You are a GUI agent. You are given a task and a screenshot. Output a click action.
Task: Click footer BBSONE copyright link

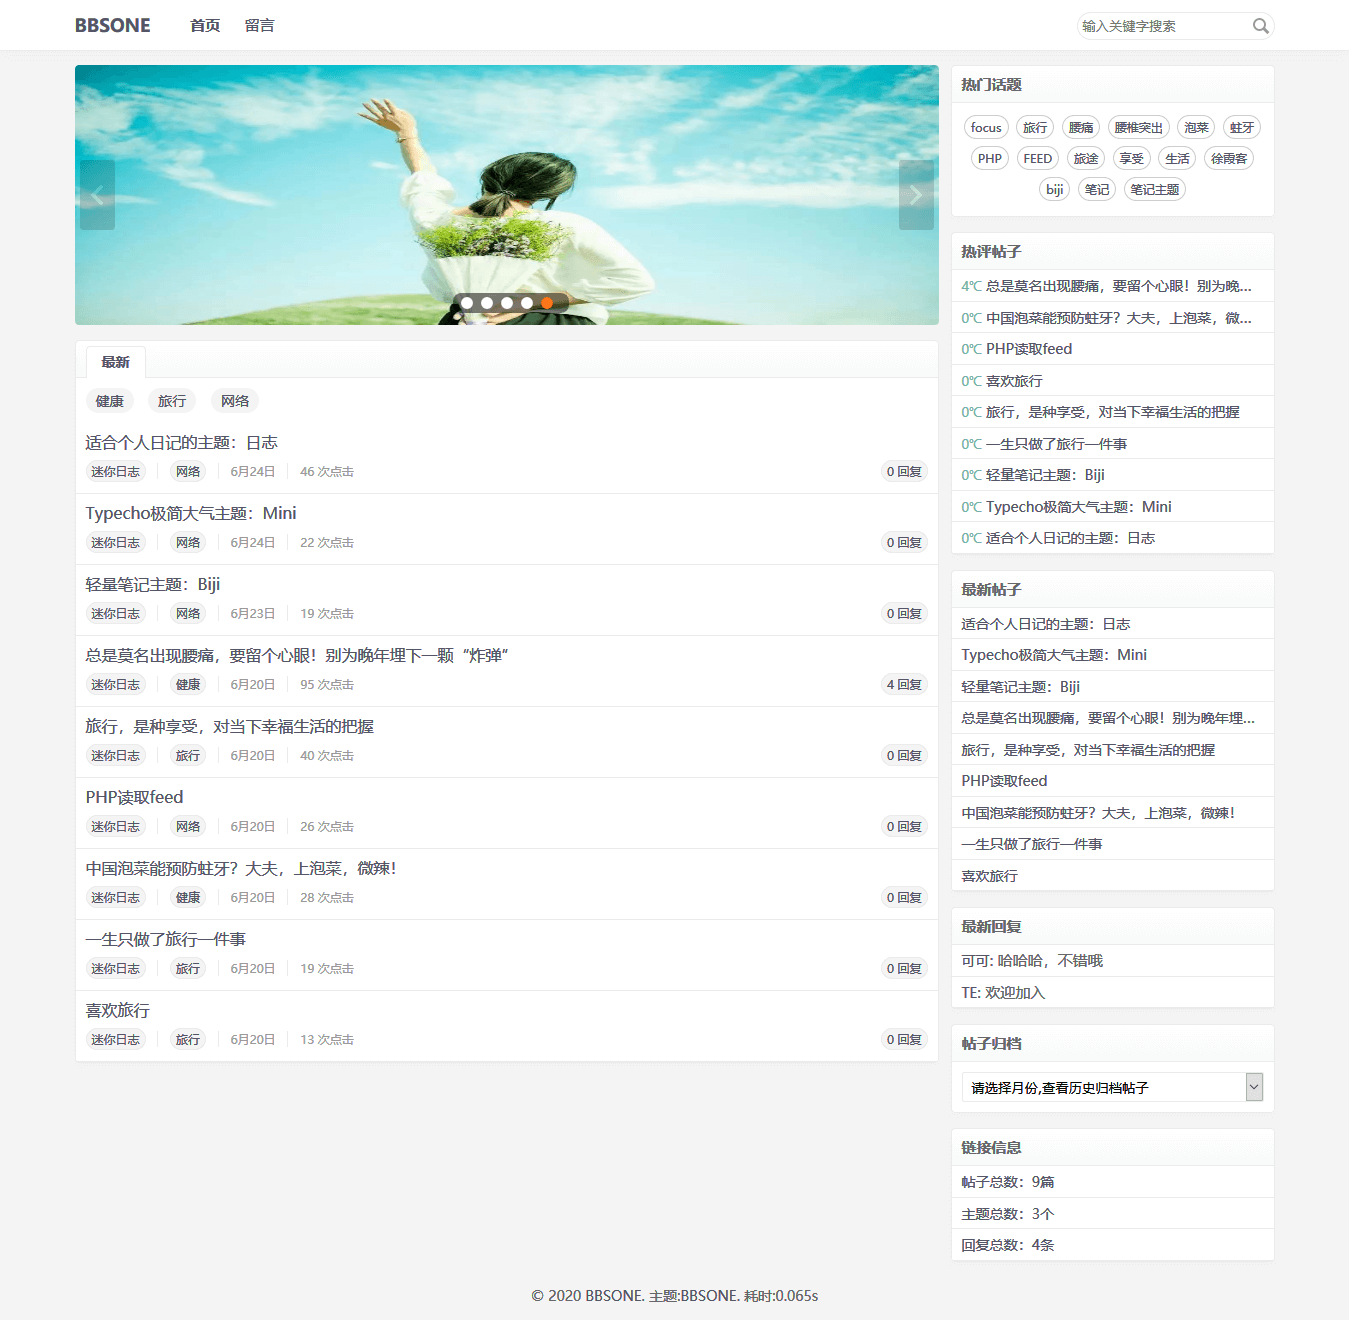pyautogui.click(x=614, y=1296)
